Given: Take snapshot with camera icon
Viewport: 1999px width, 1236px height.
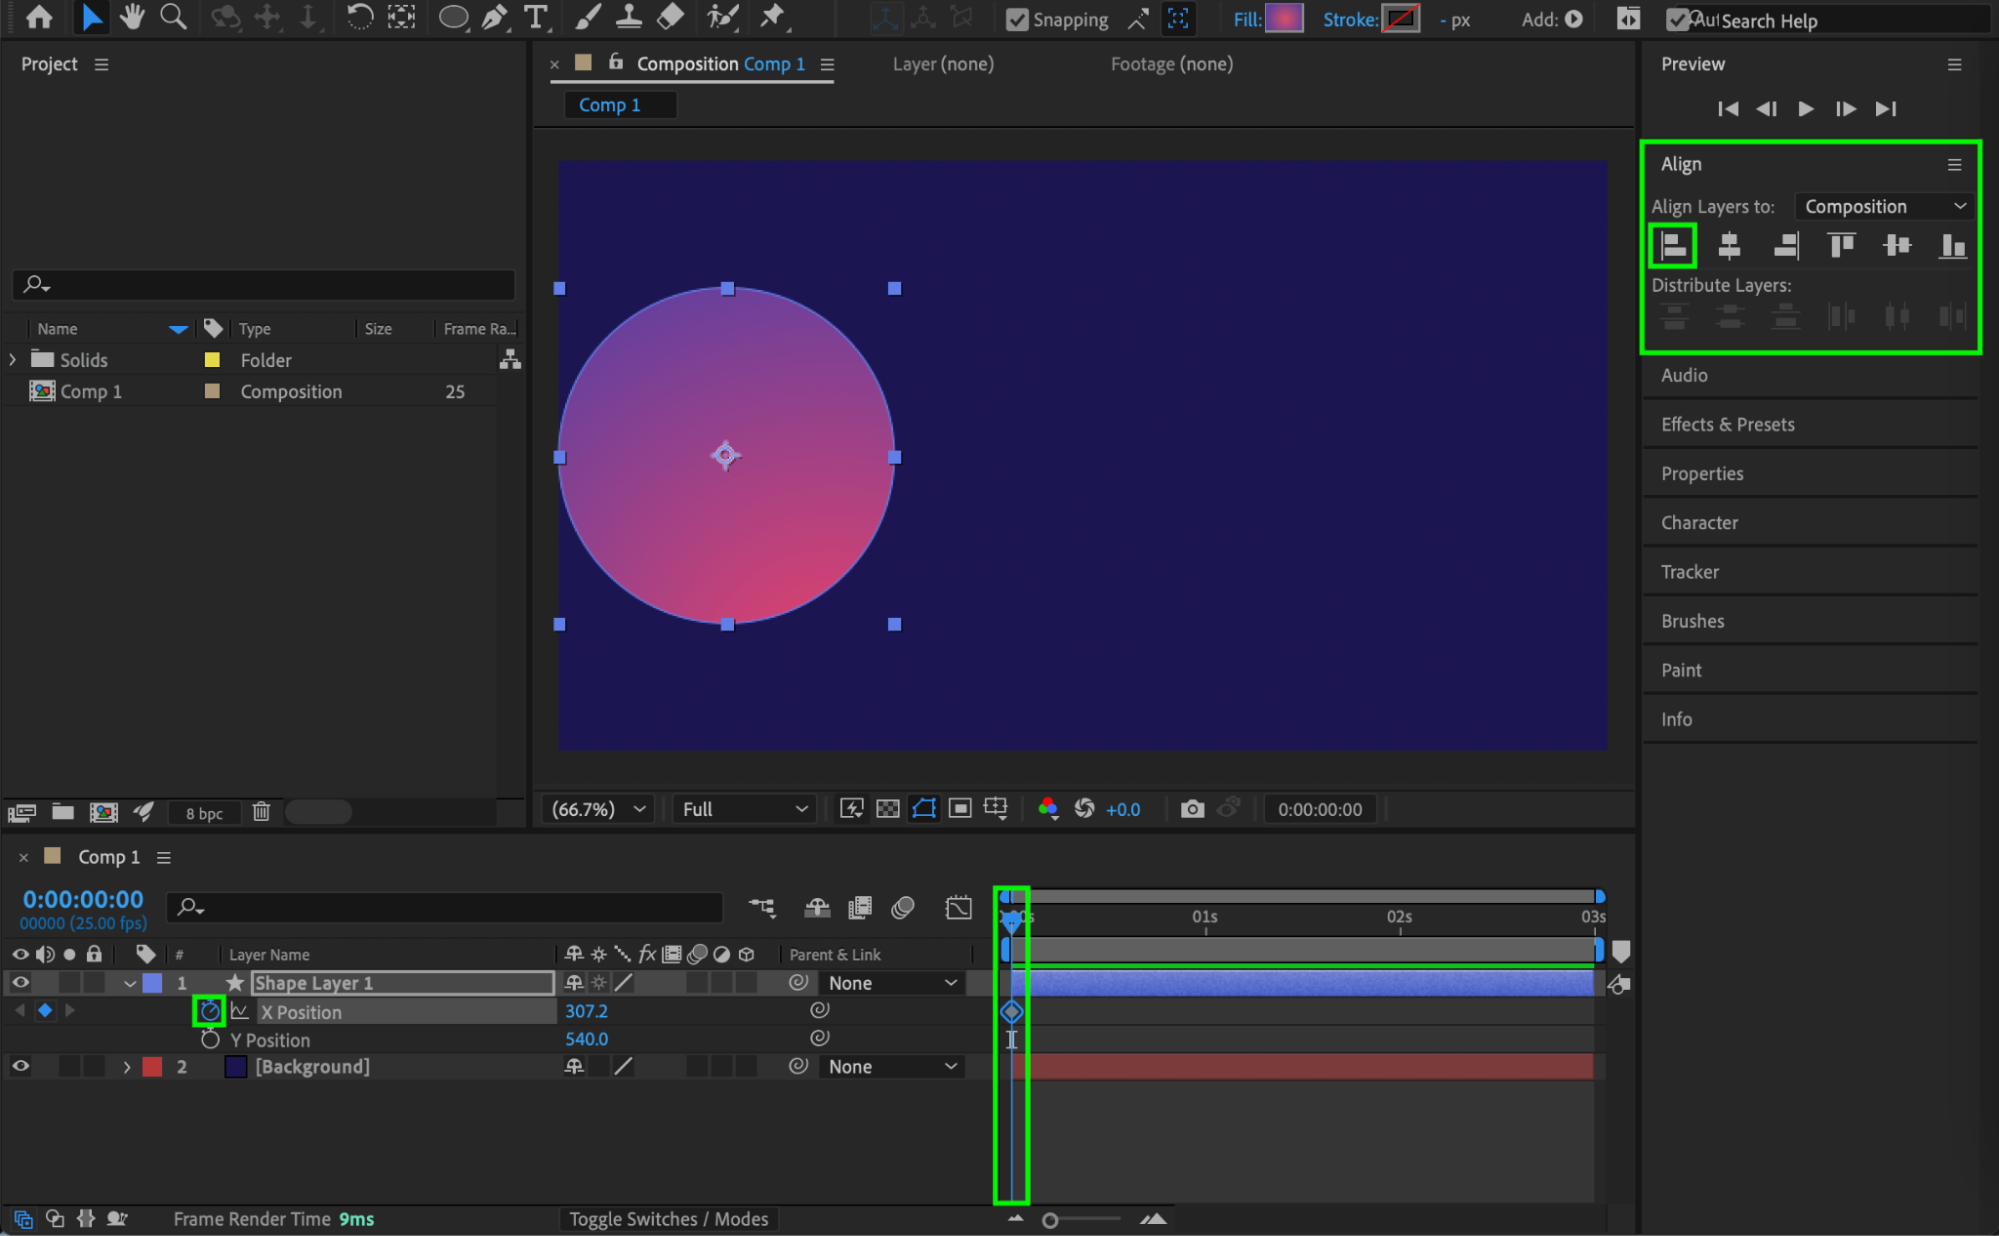Looking at the screenshot, I should click(1191, 809).
